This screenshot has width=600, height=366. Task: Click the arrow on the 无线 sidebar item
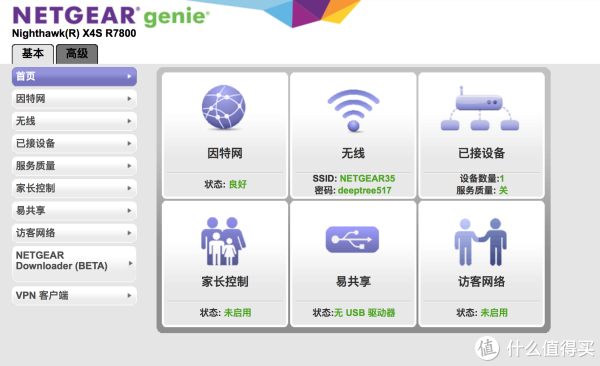129,121
